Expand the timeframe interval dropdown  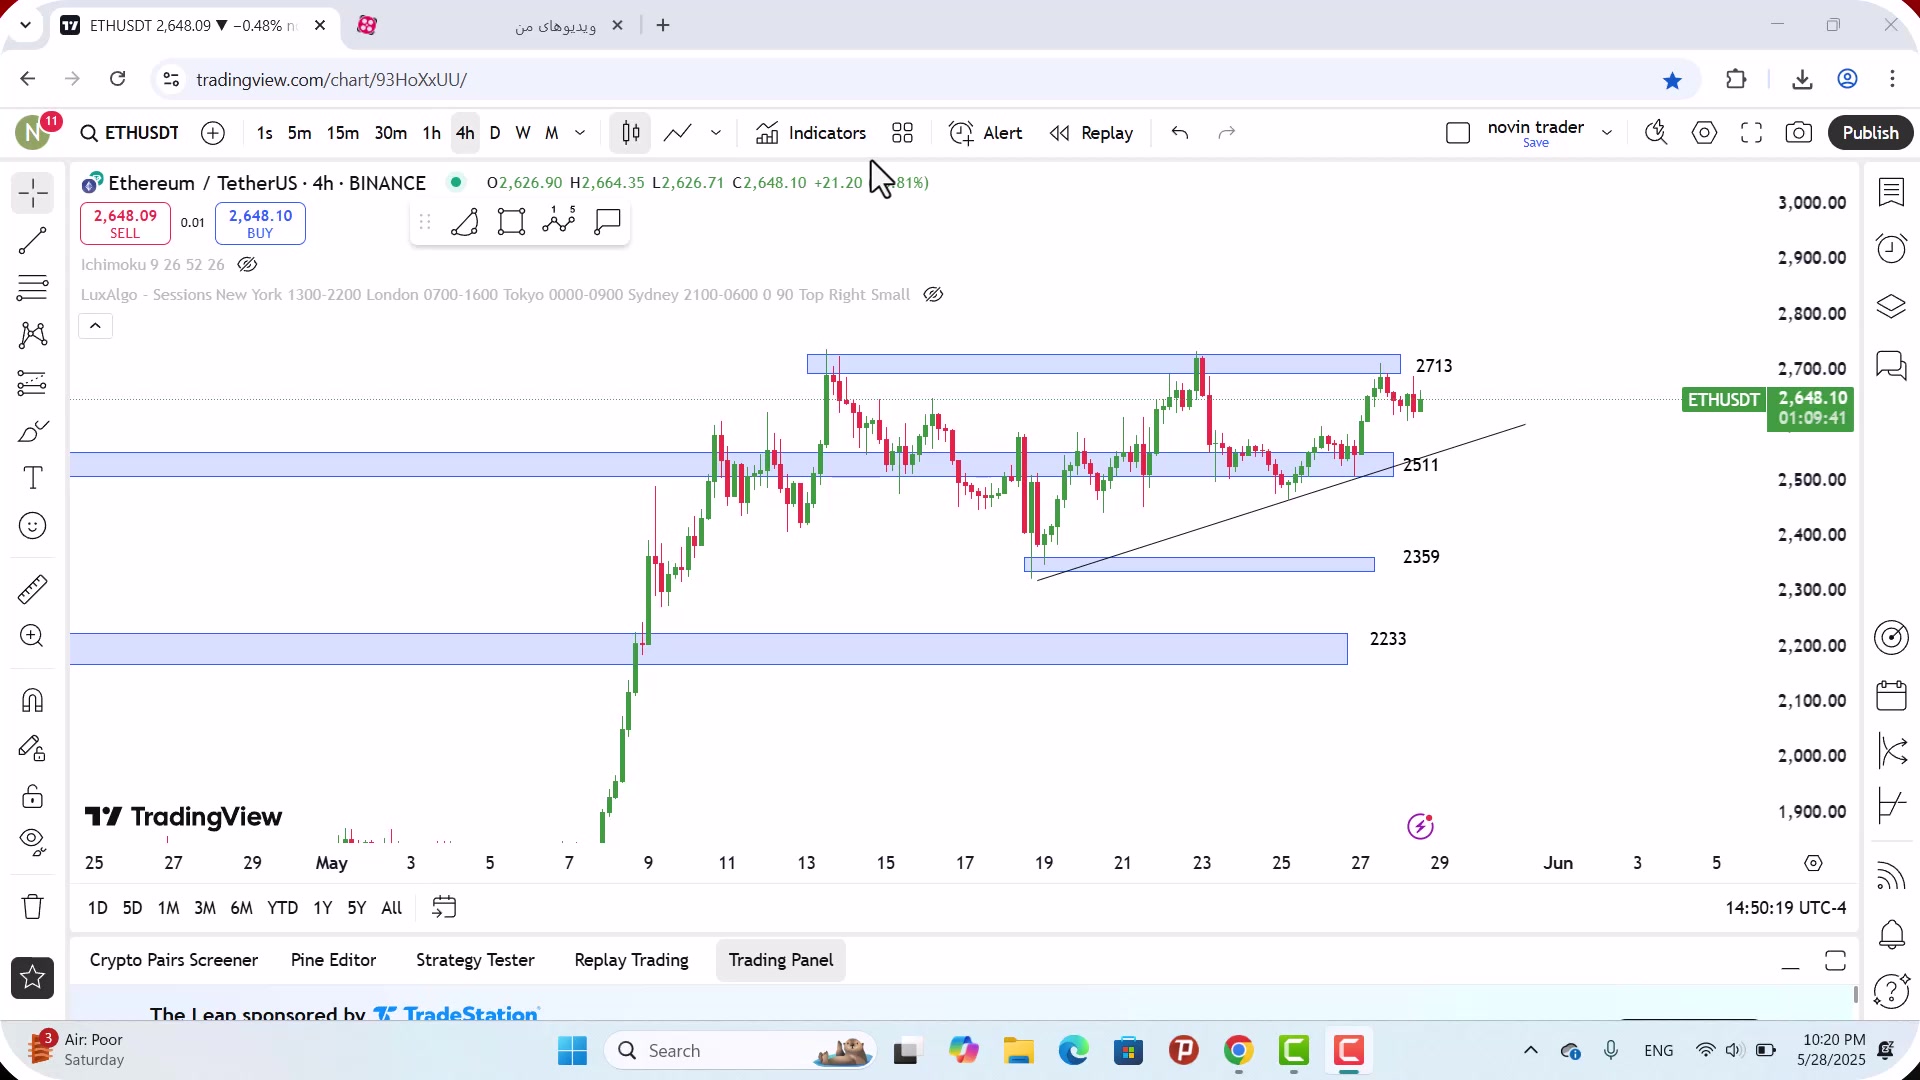click(x=580, y=133)
